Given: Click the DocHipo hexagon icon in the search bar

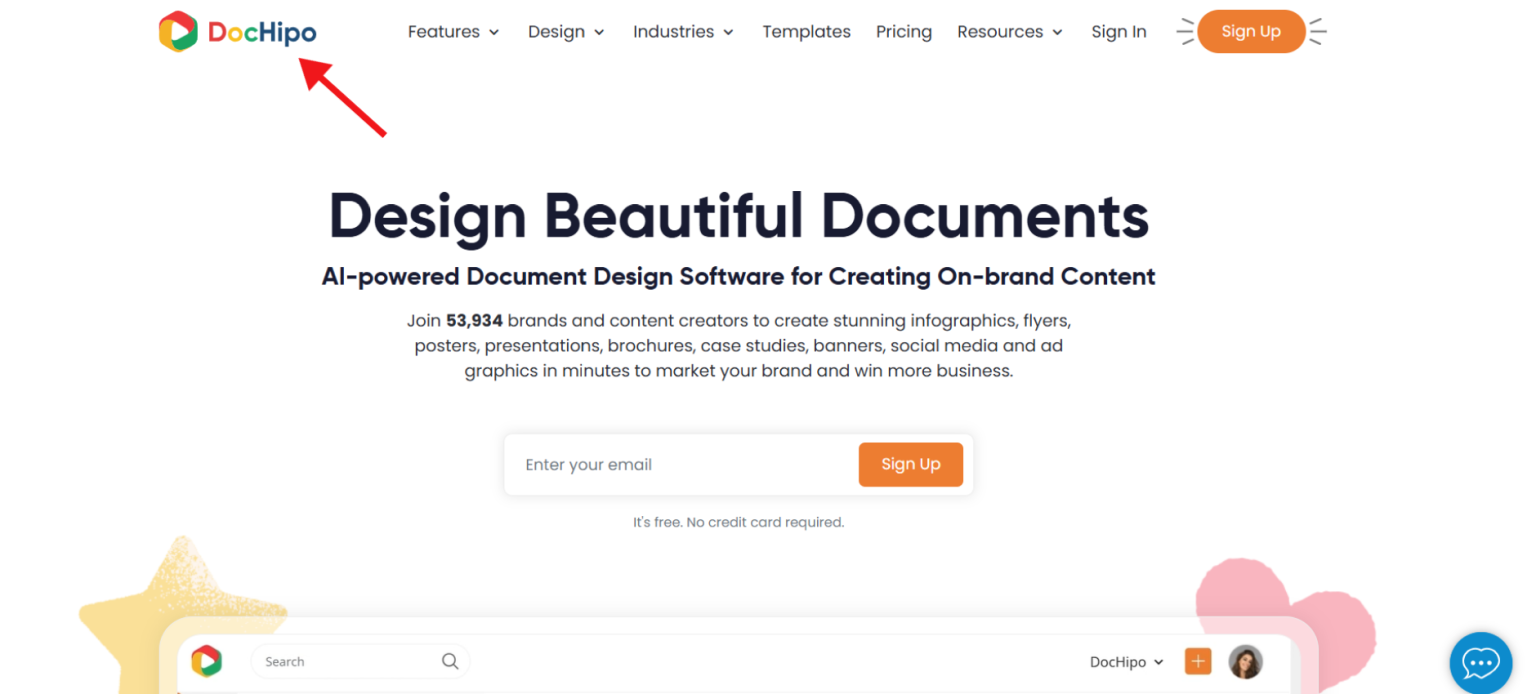Looking at the screenshot, I should pyautogui.click(x=206, y=661).
